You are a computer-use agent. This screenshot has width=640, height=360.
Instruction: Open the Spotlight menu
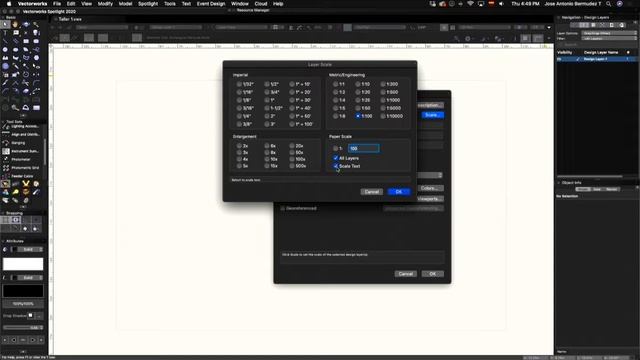[x=148, y=4]
